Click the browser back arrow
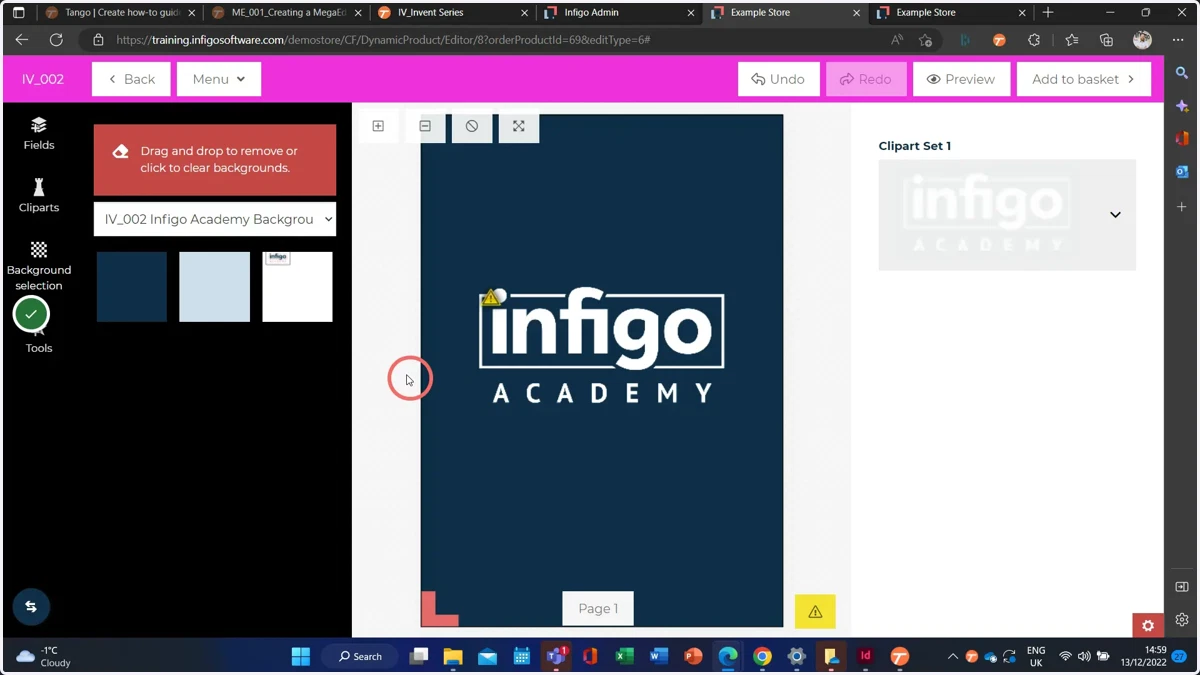The height and width of the screenshot is (675, 1200). 22,40
